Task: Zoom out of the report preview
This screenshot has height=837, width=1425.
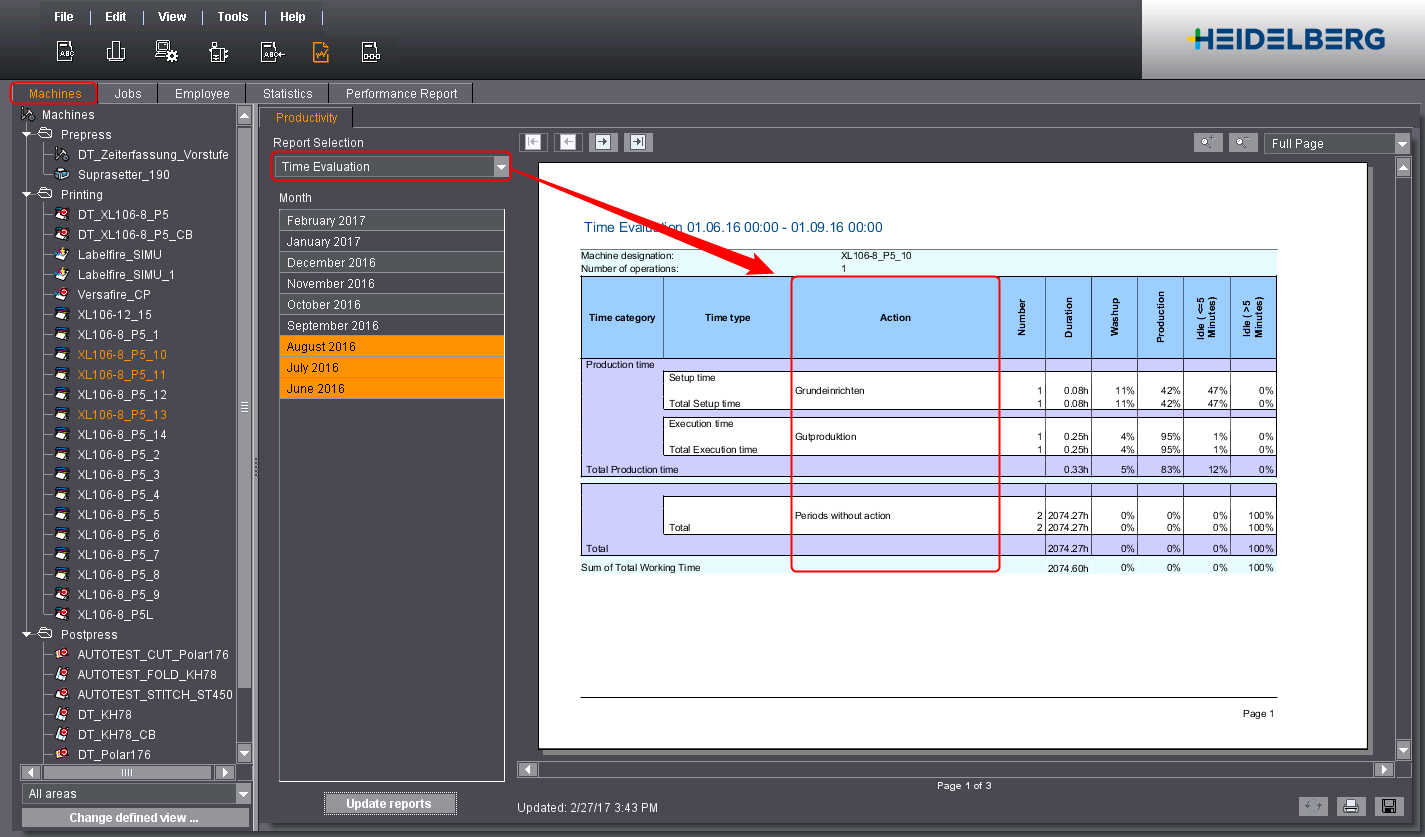Action: 1243,142
